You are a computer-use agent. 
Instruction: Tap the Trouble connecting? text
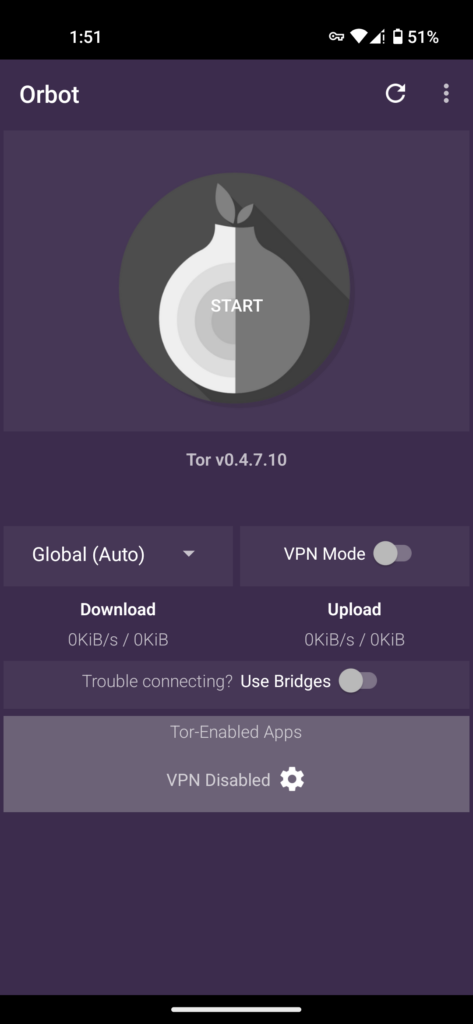pos(157,681)
